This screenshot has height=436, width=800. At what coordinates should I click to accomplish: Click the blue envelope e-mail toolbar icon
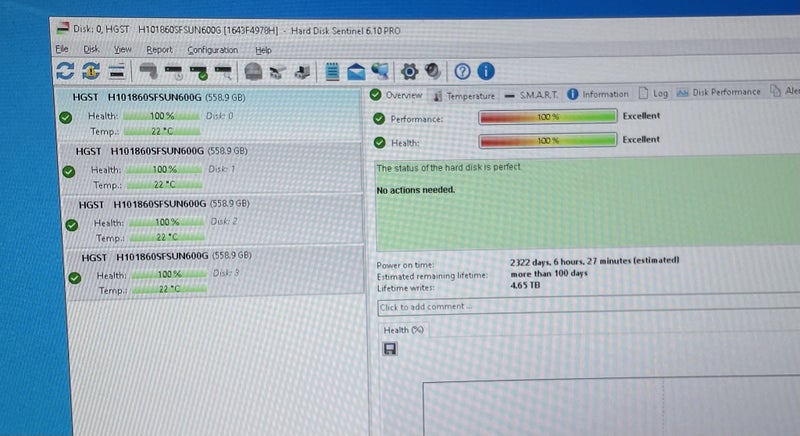356,71
